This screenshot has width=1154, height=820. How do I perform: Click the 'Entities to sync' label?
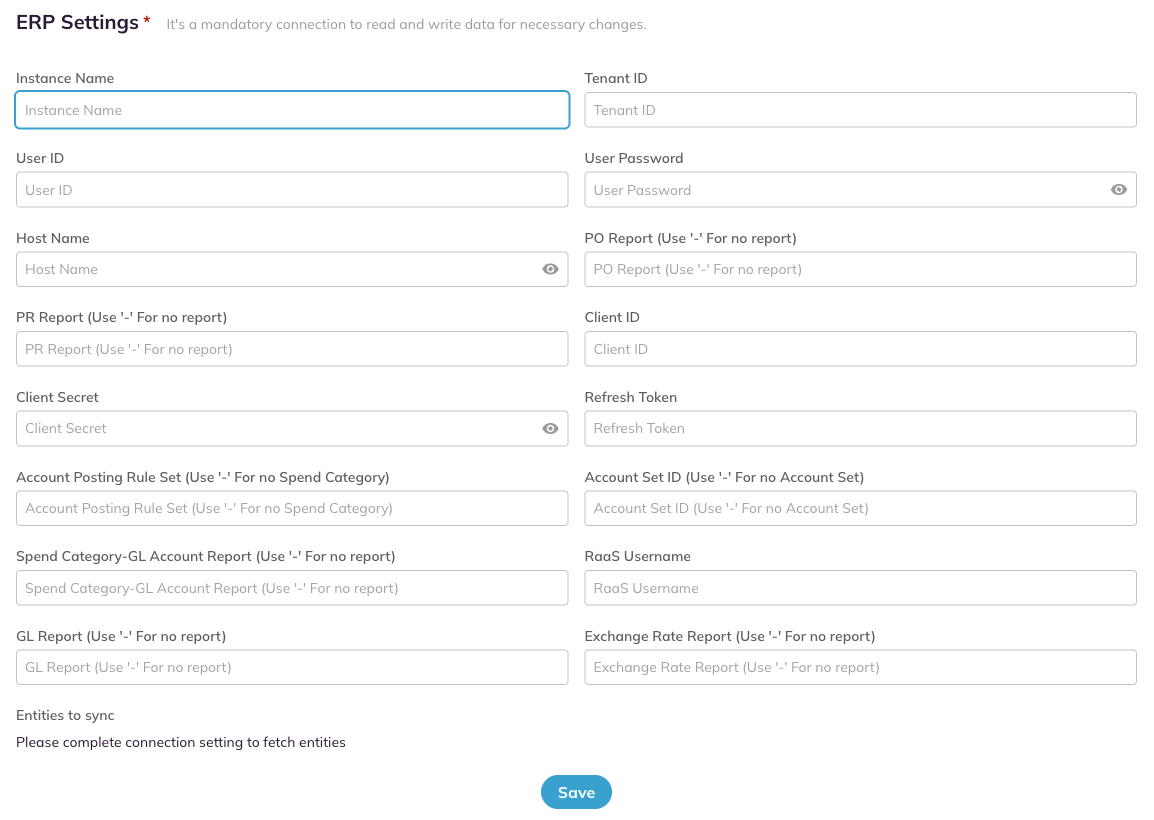[x=66, y=715]
